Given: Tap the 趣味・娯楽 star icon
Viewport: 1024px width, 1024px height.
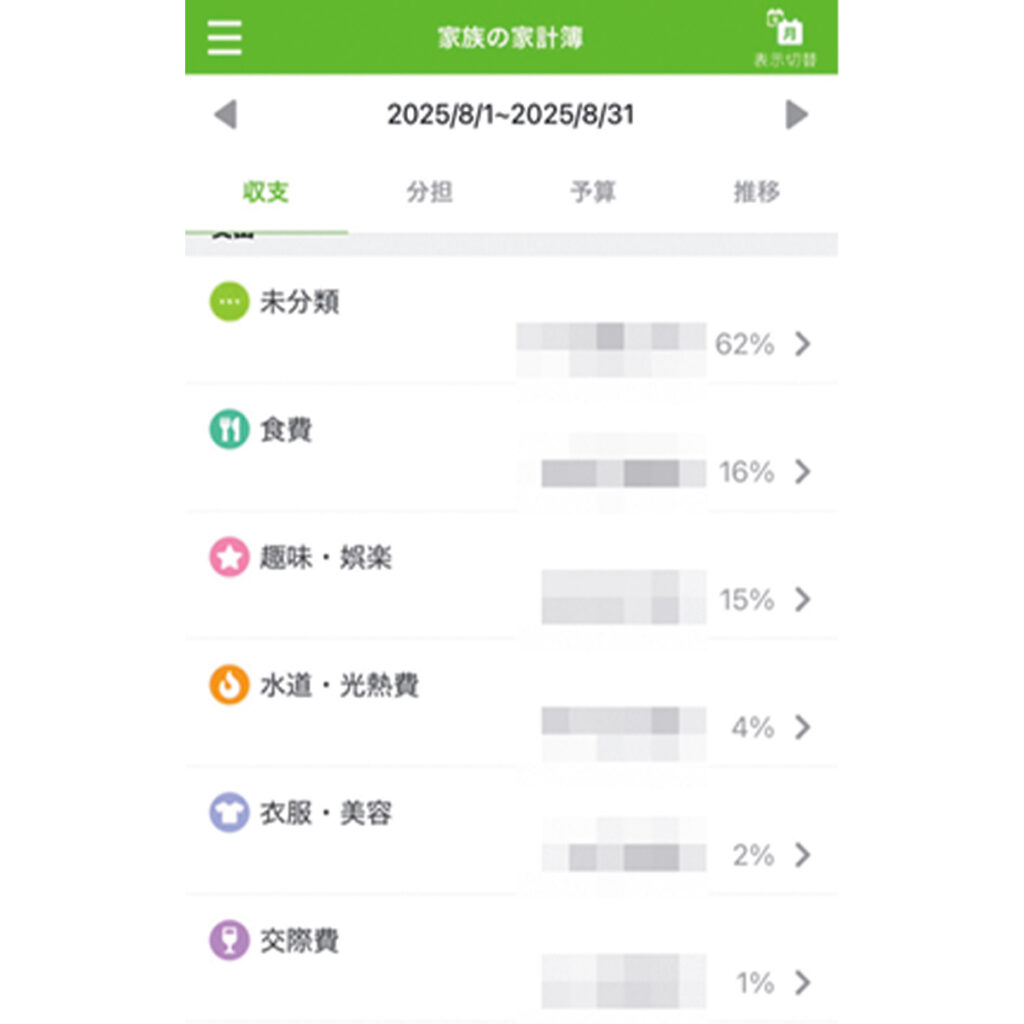Looking at the screenshot, I should (x=229, y=558).
